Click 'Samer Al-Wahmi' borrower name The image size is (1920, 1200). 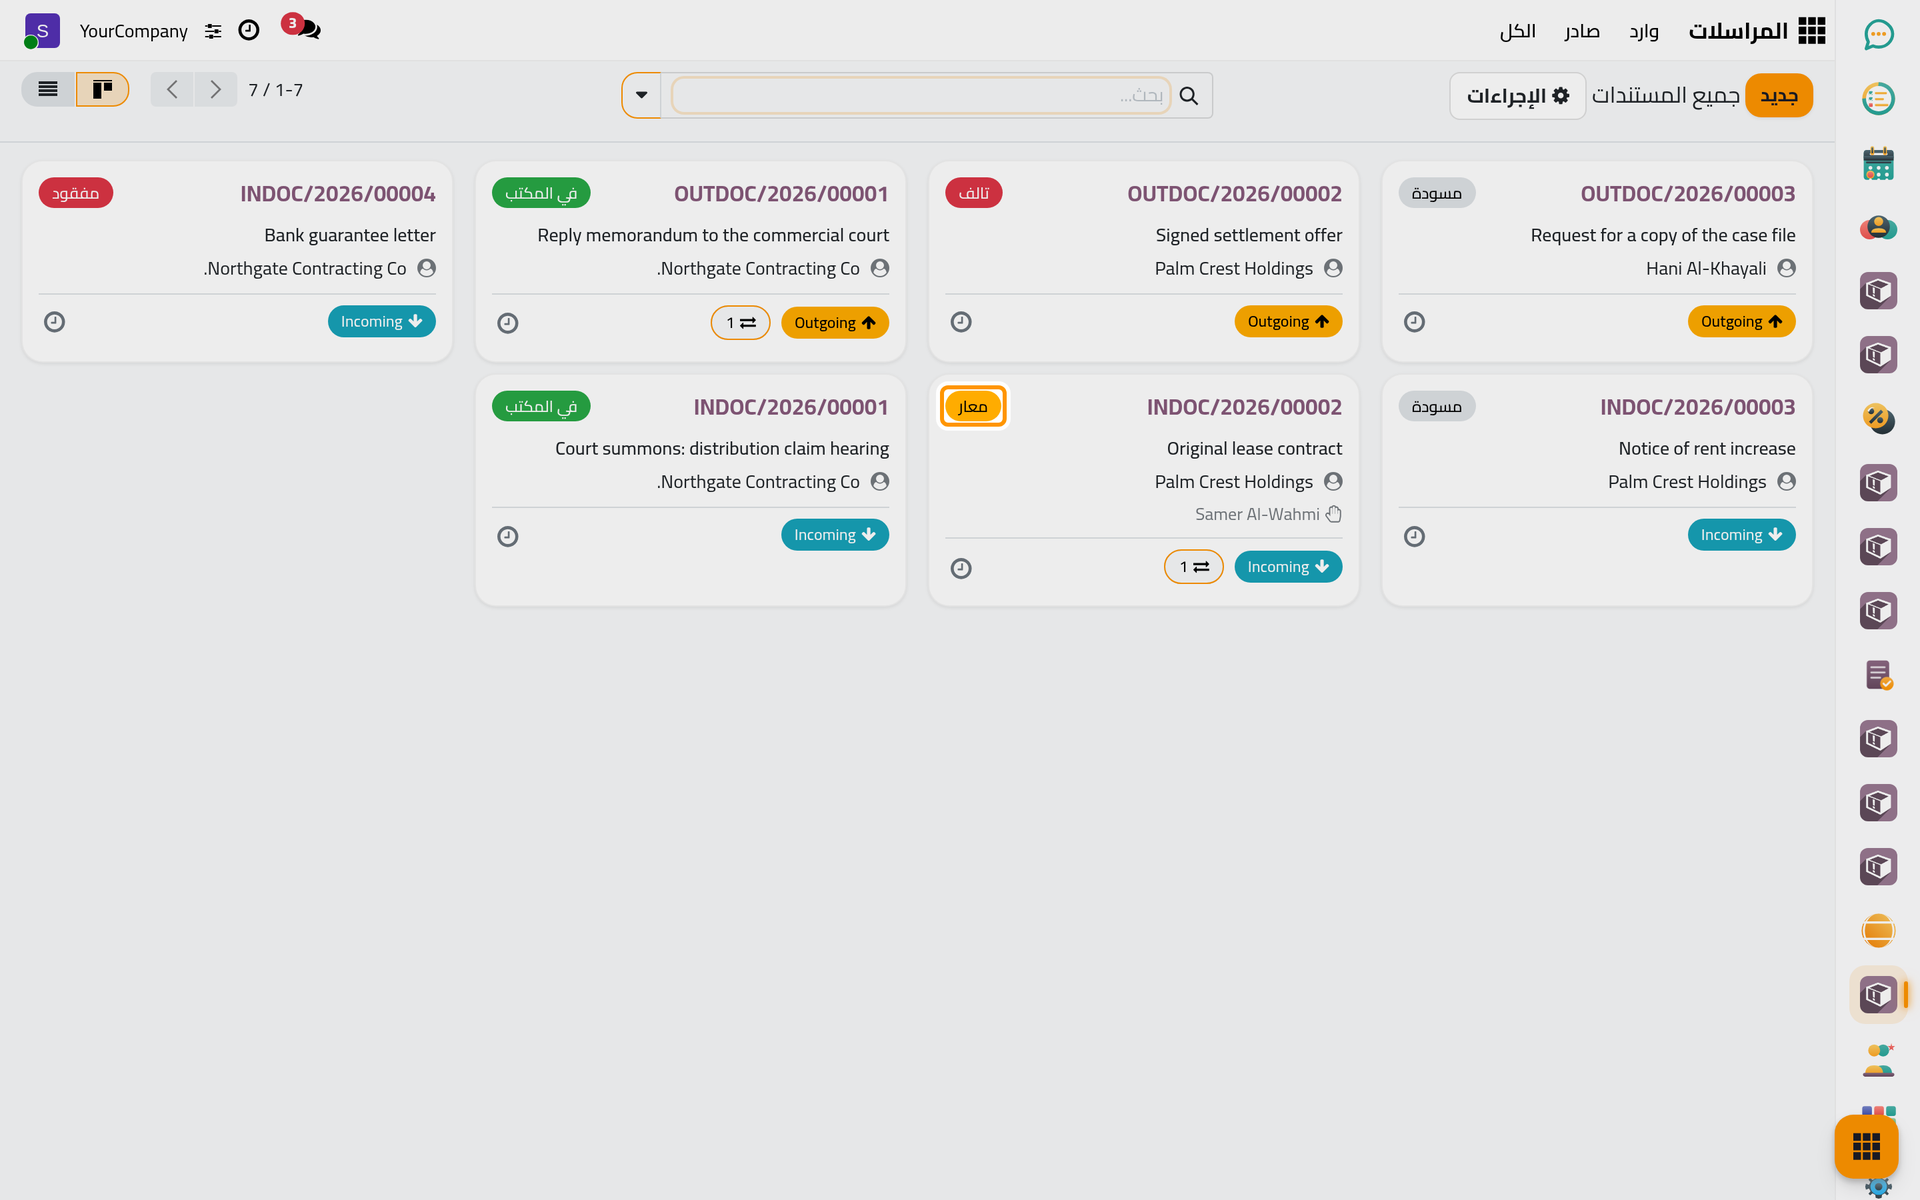point(1257,514)
